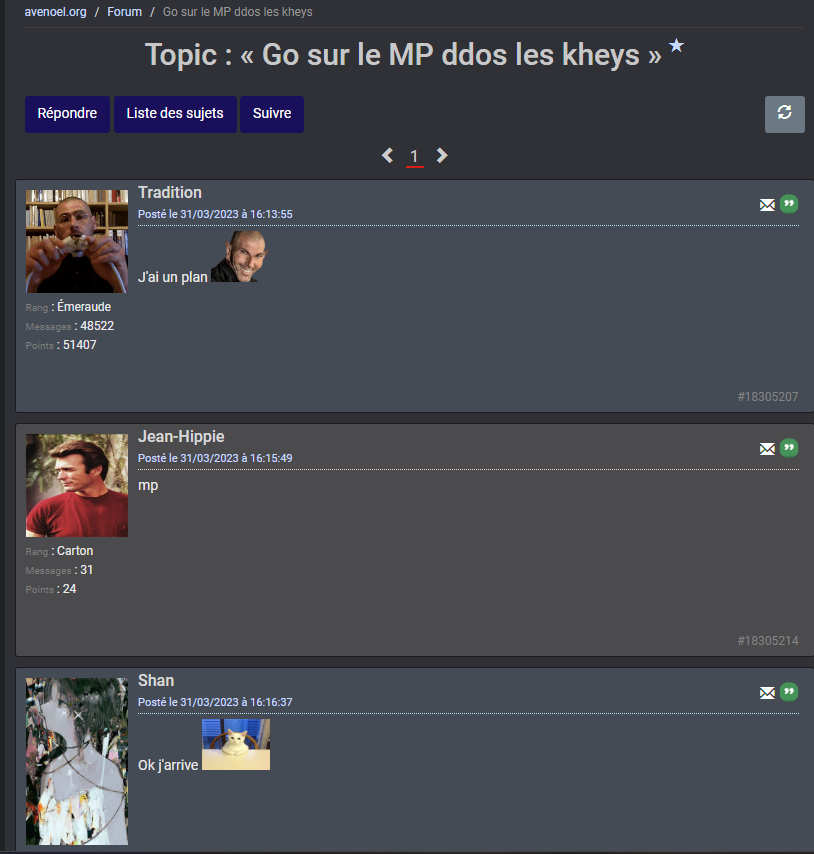
Task: Quote Shan's post with green quote icon
Action: click(x=789, y=692)
